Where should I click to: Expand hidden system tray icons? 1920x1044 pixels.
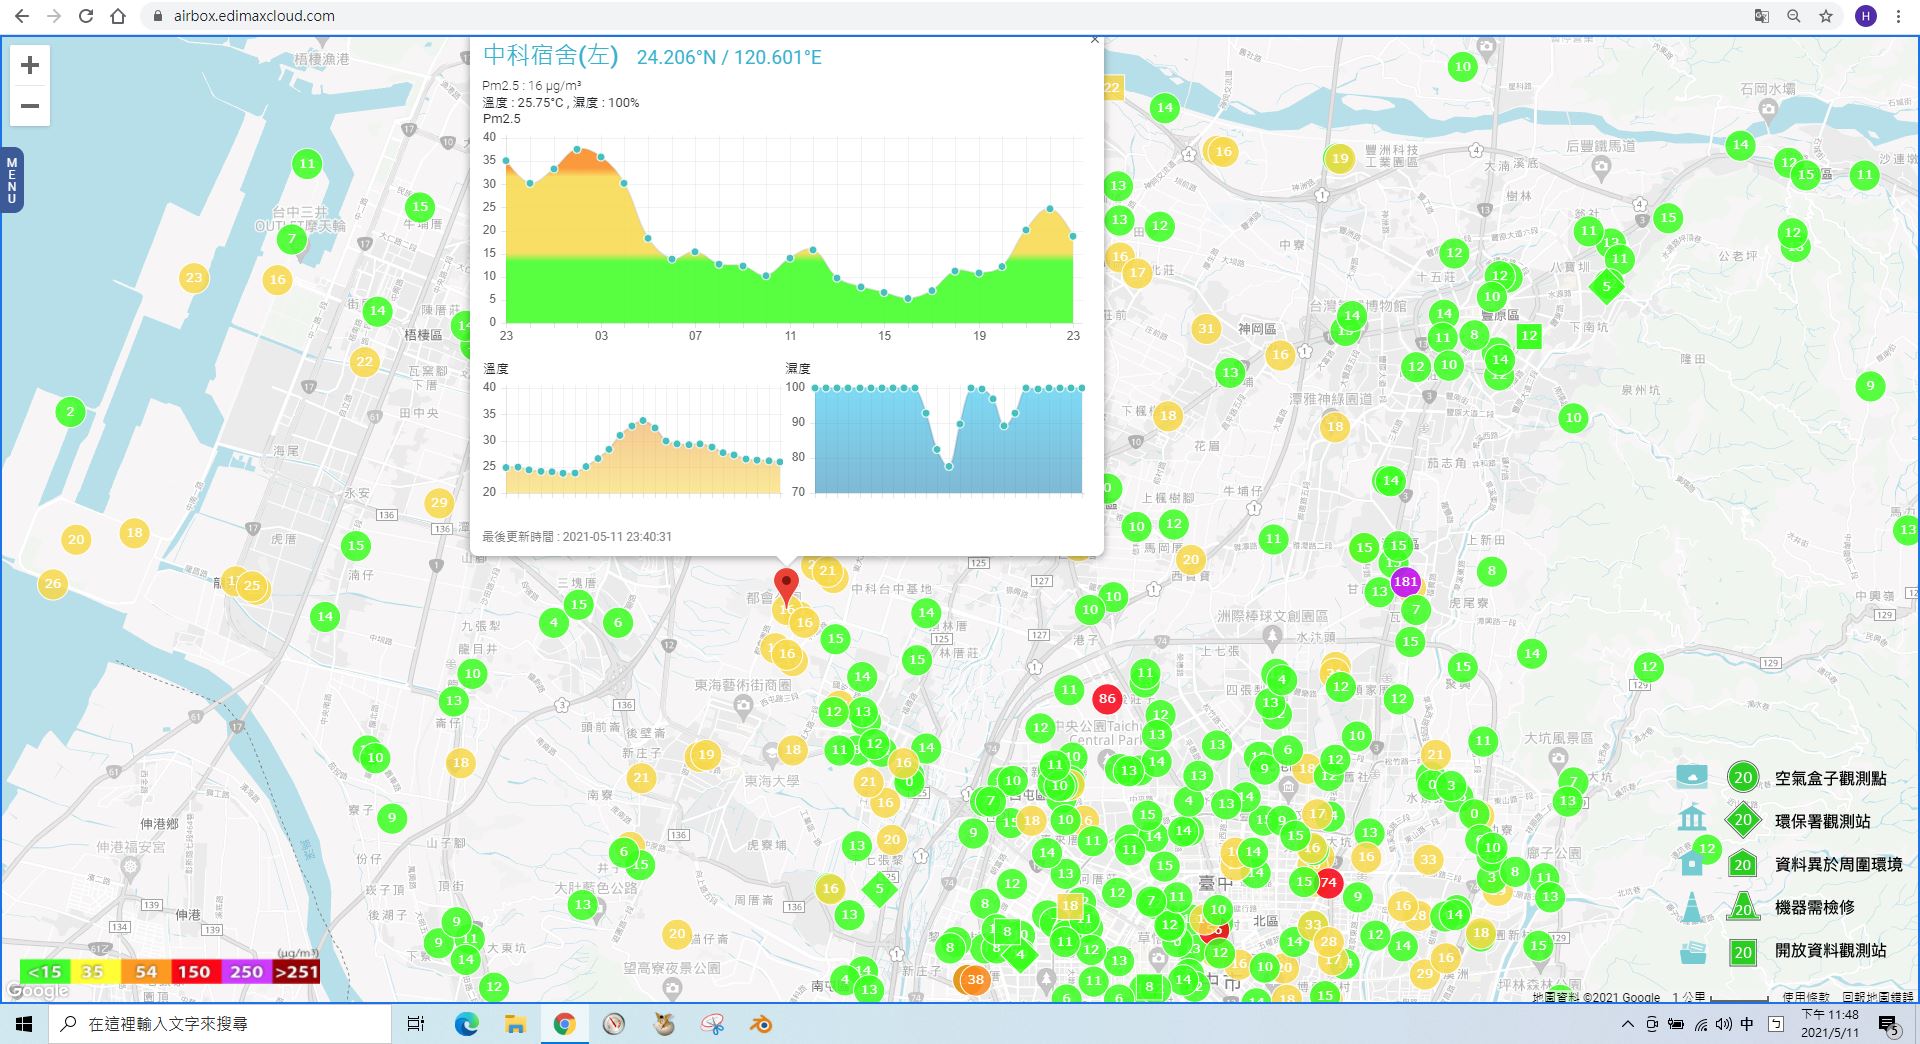point(1628,1024)
